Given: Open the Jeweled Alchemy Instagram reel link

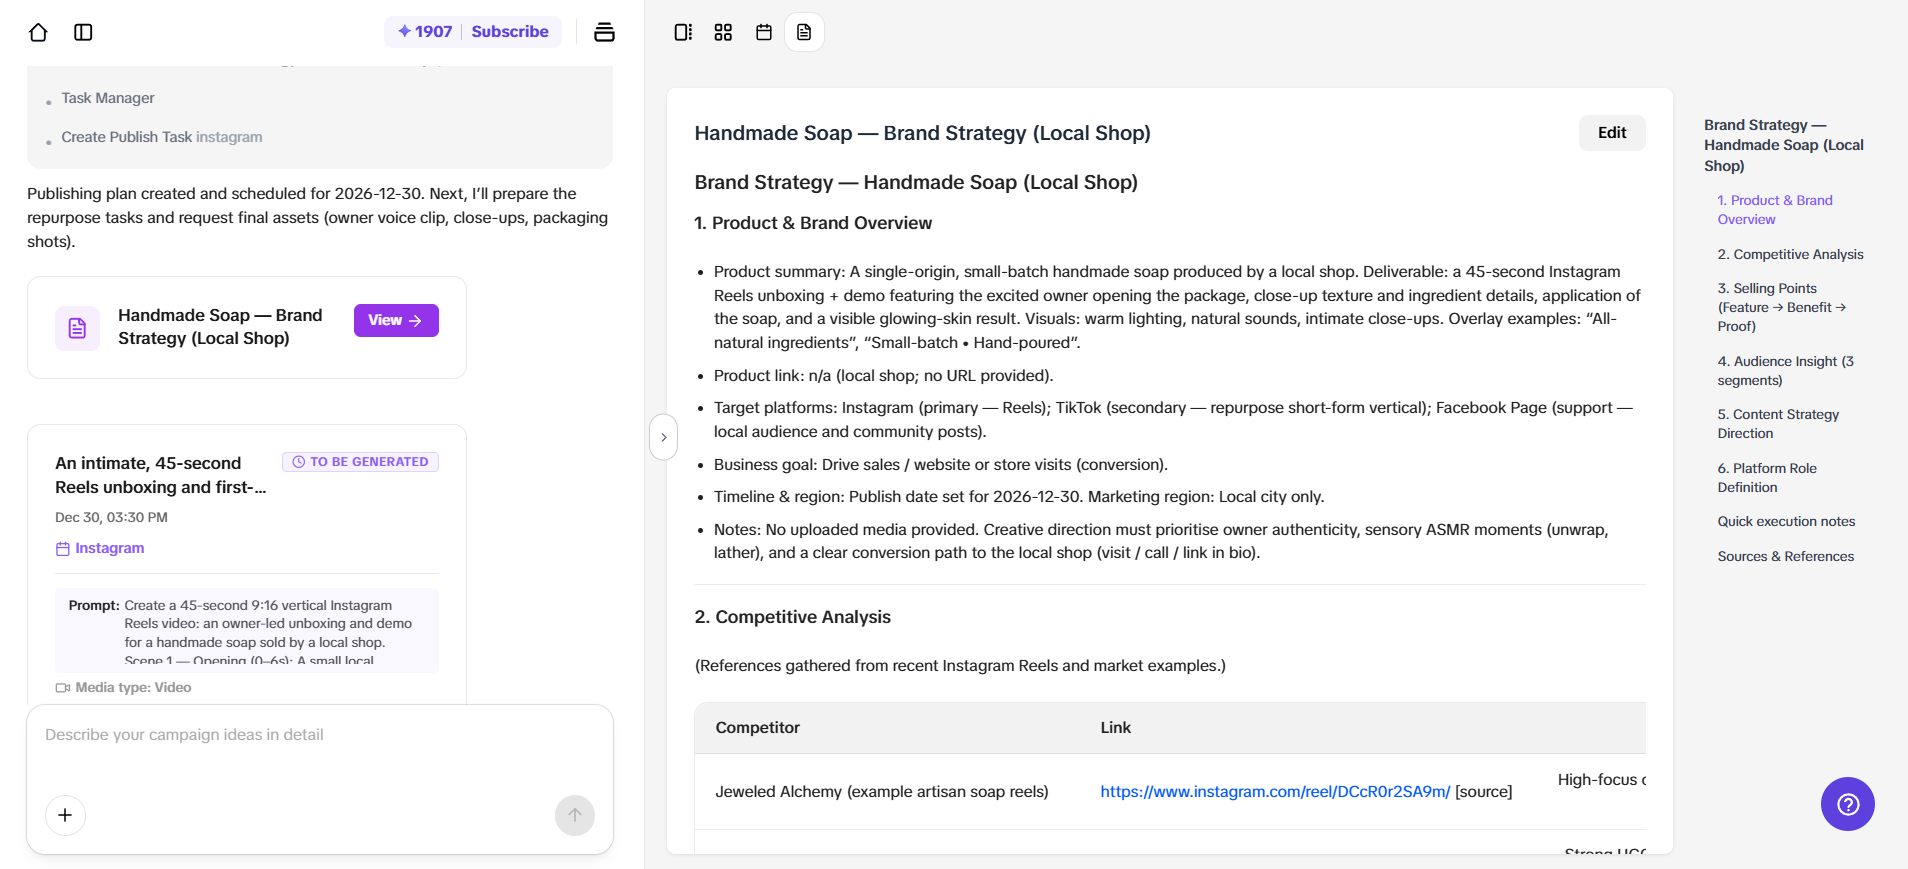Looking at the screenshot, I should click(1274, 791).
